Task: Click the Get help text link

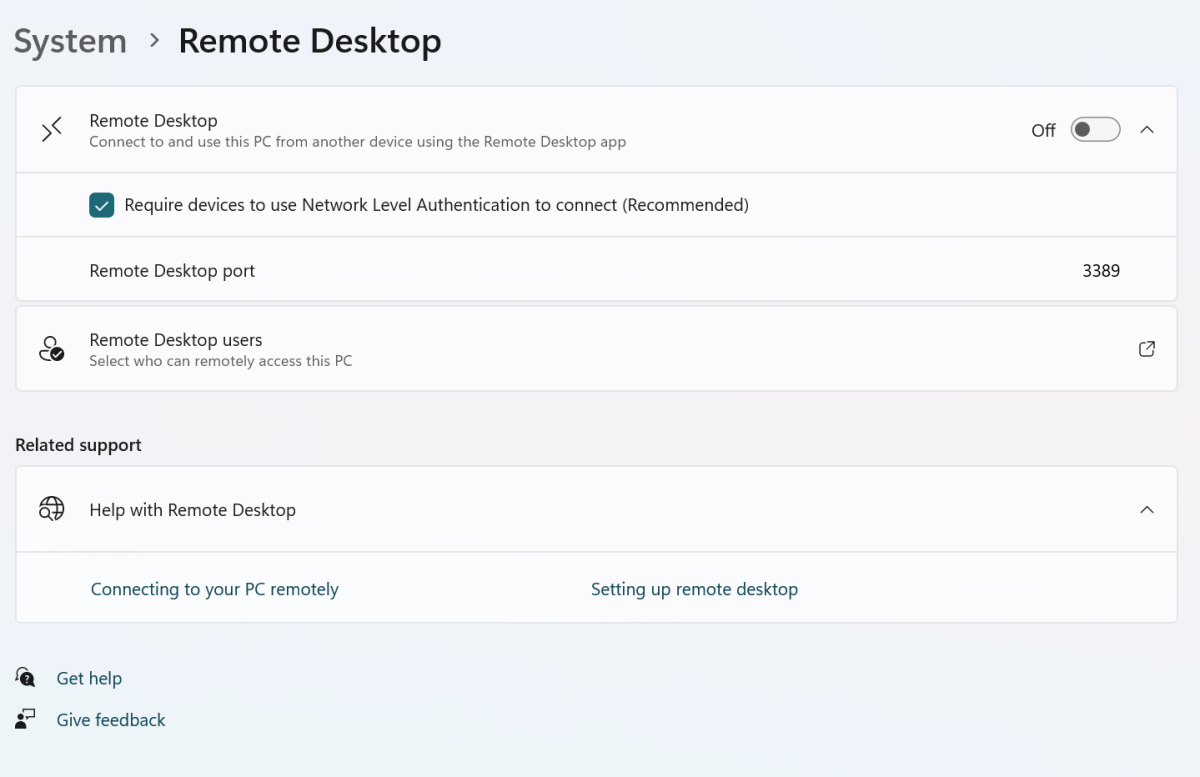Action: point(89,678)
